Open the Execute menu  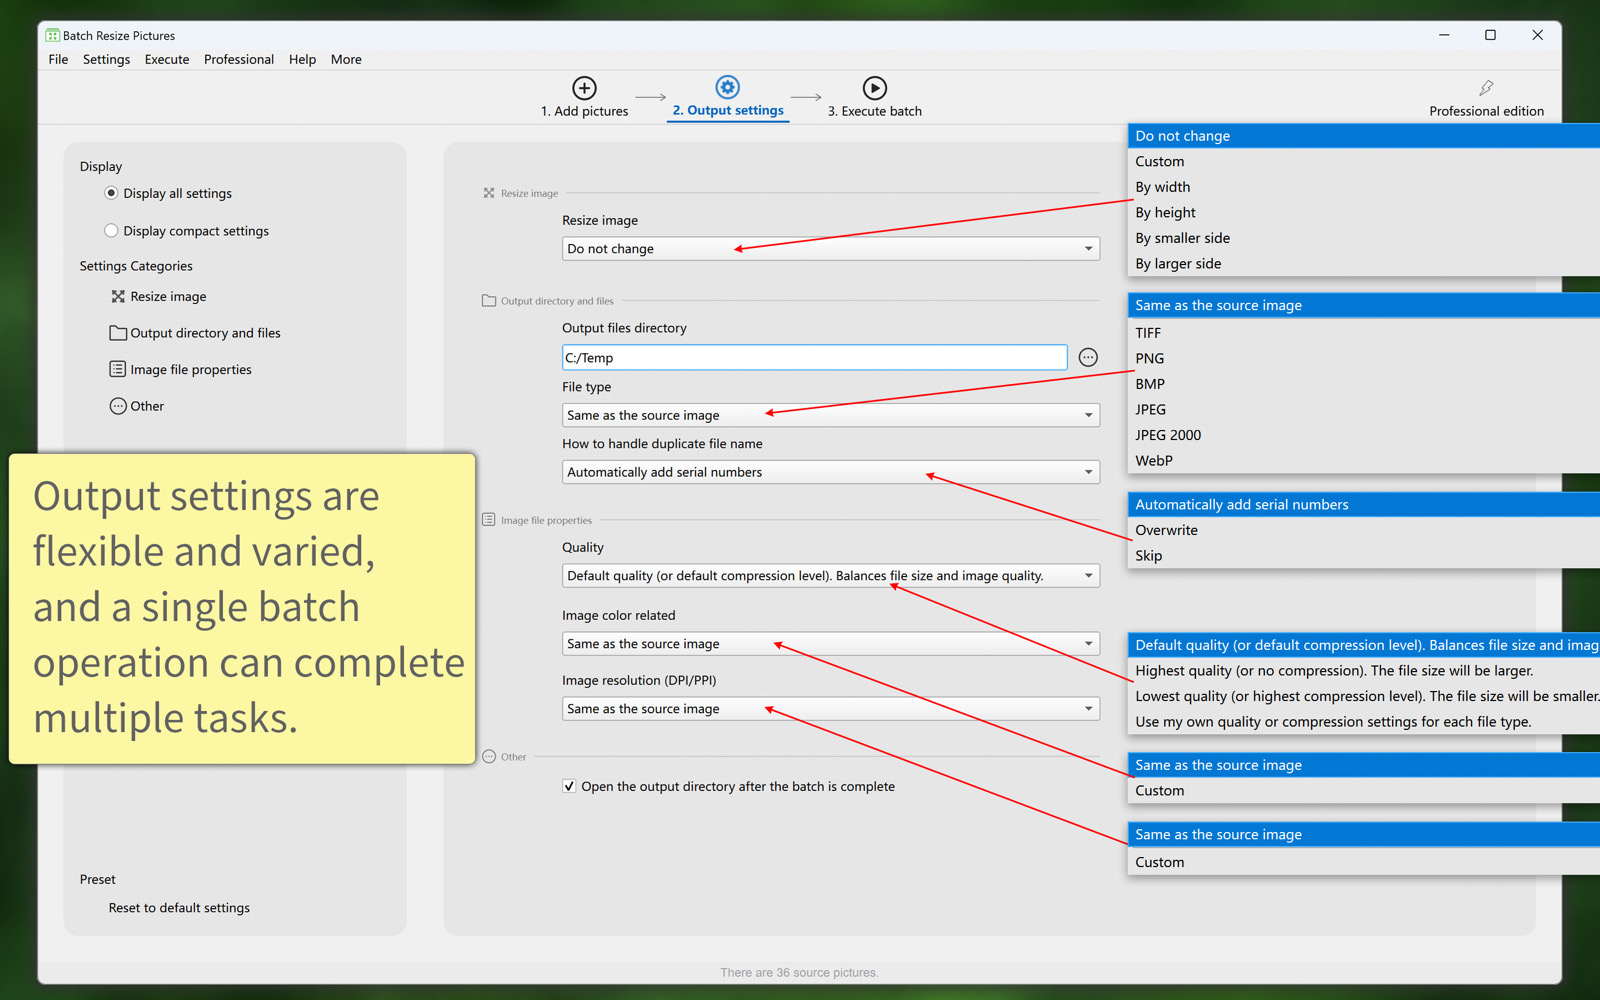pos(167,59)
